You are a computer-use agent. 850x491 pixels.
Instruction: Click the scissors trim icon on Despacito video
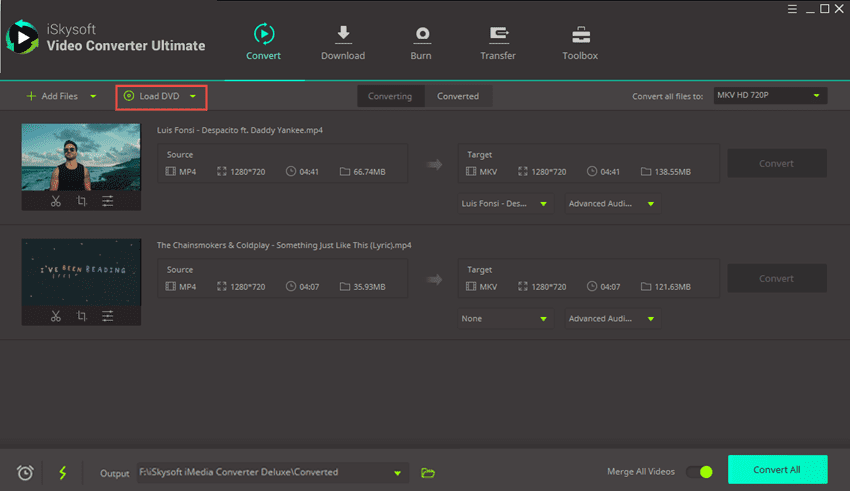point(56,201)
